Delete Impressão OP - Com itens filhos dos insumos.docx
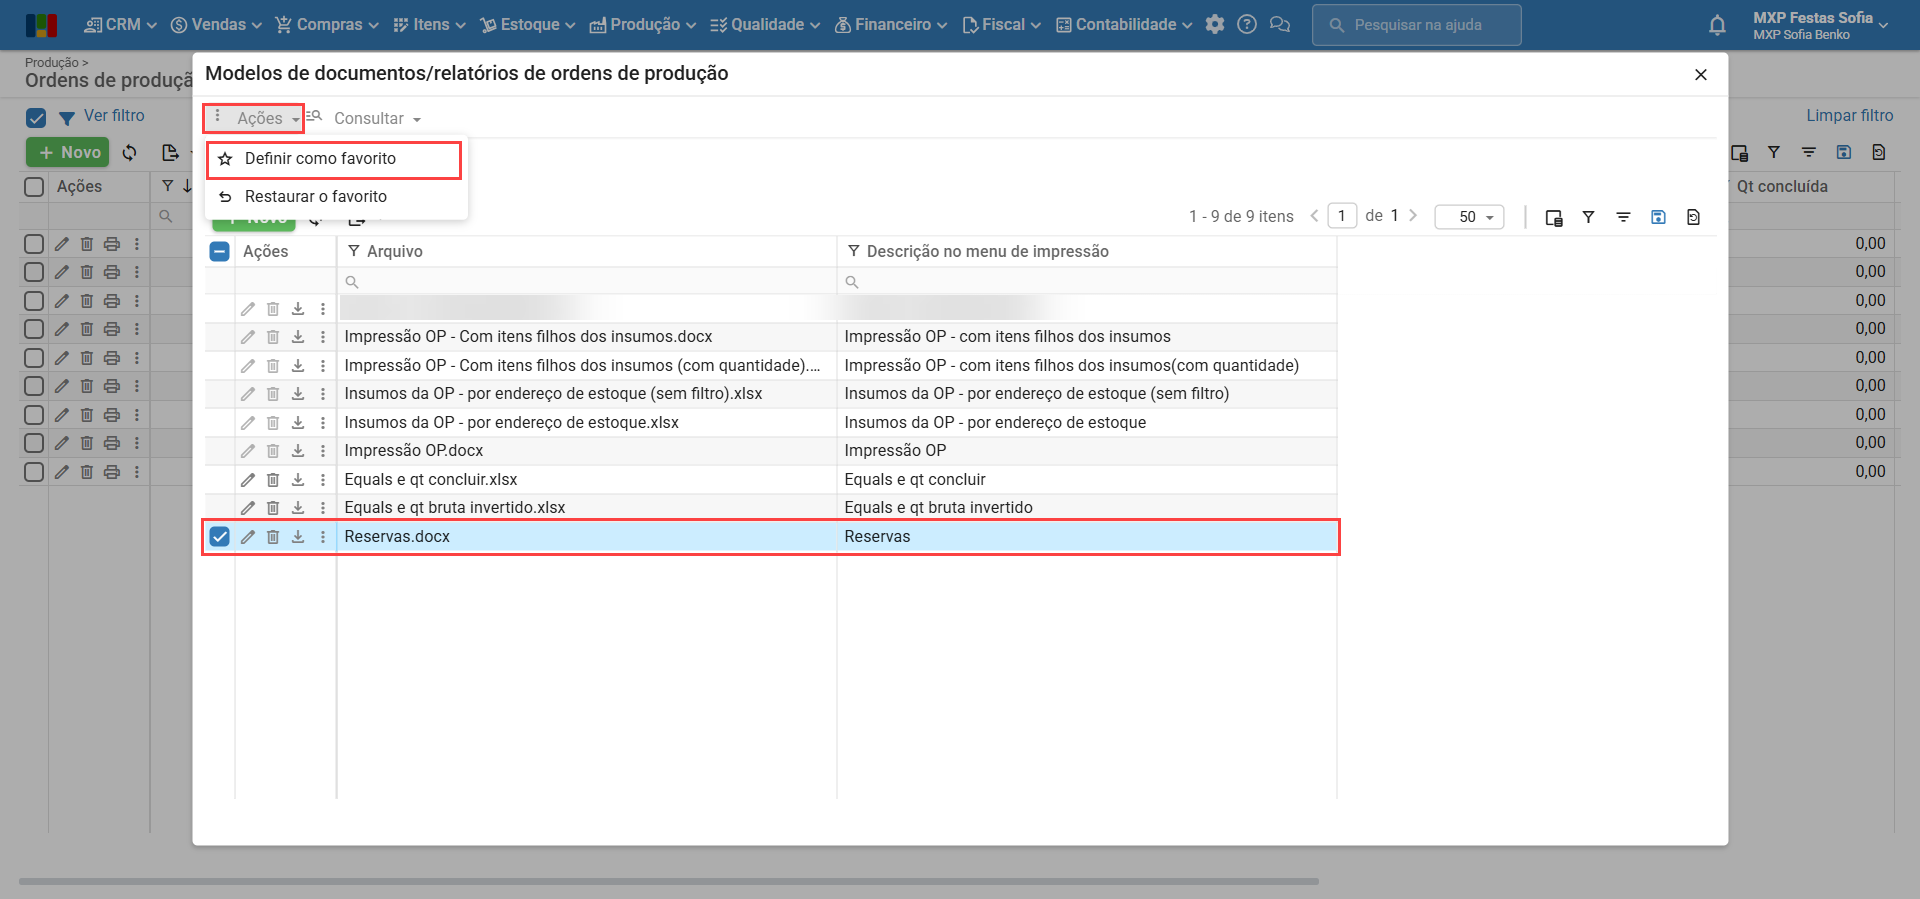Viewport: 1920px width, 899px height. click(x=273, y=337)
